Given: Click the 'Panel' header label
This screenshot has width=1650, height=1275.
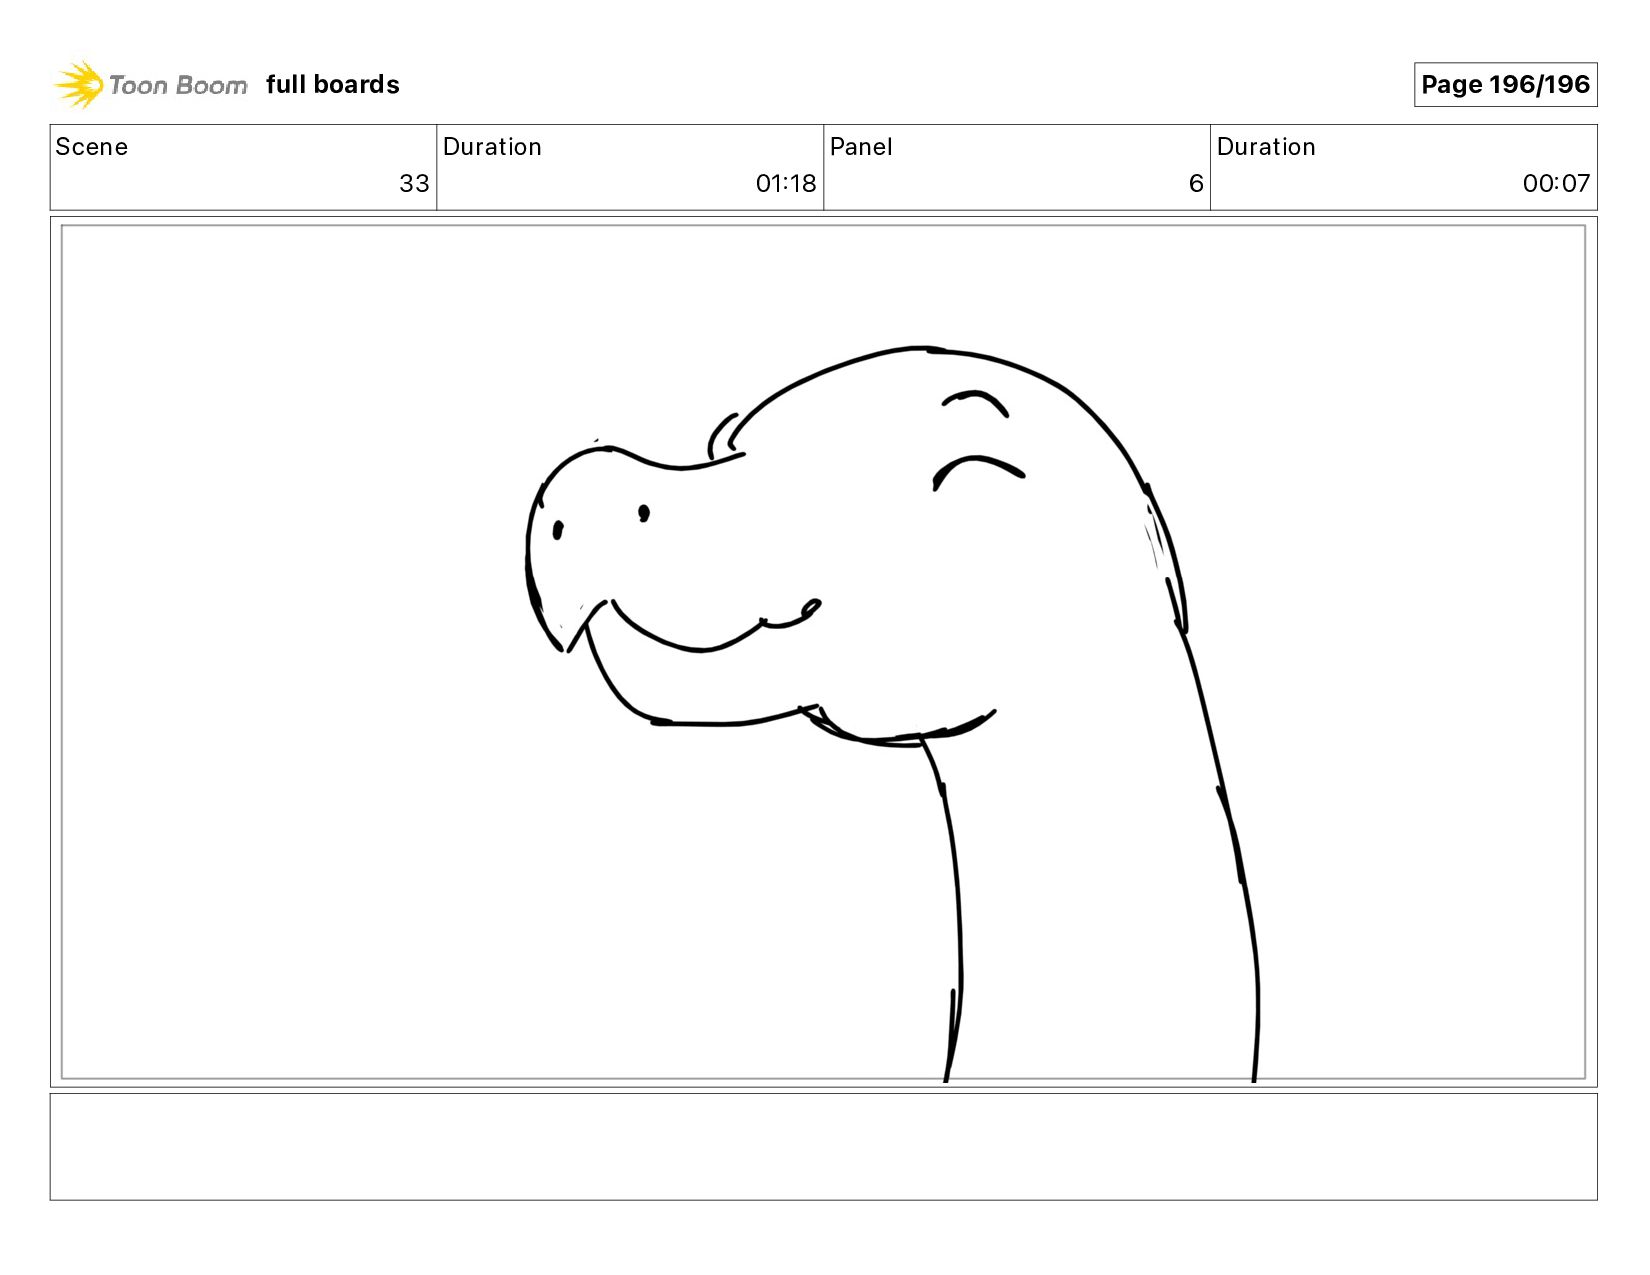Looking at the screenshot, I should tap(861, 147).
